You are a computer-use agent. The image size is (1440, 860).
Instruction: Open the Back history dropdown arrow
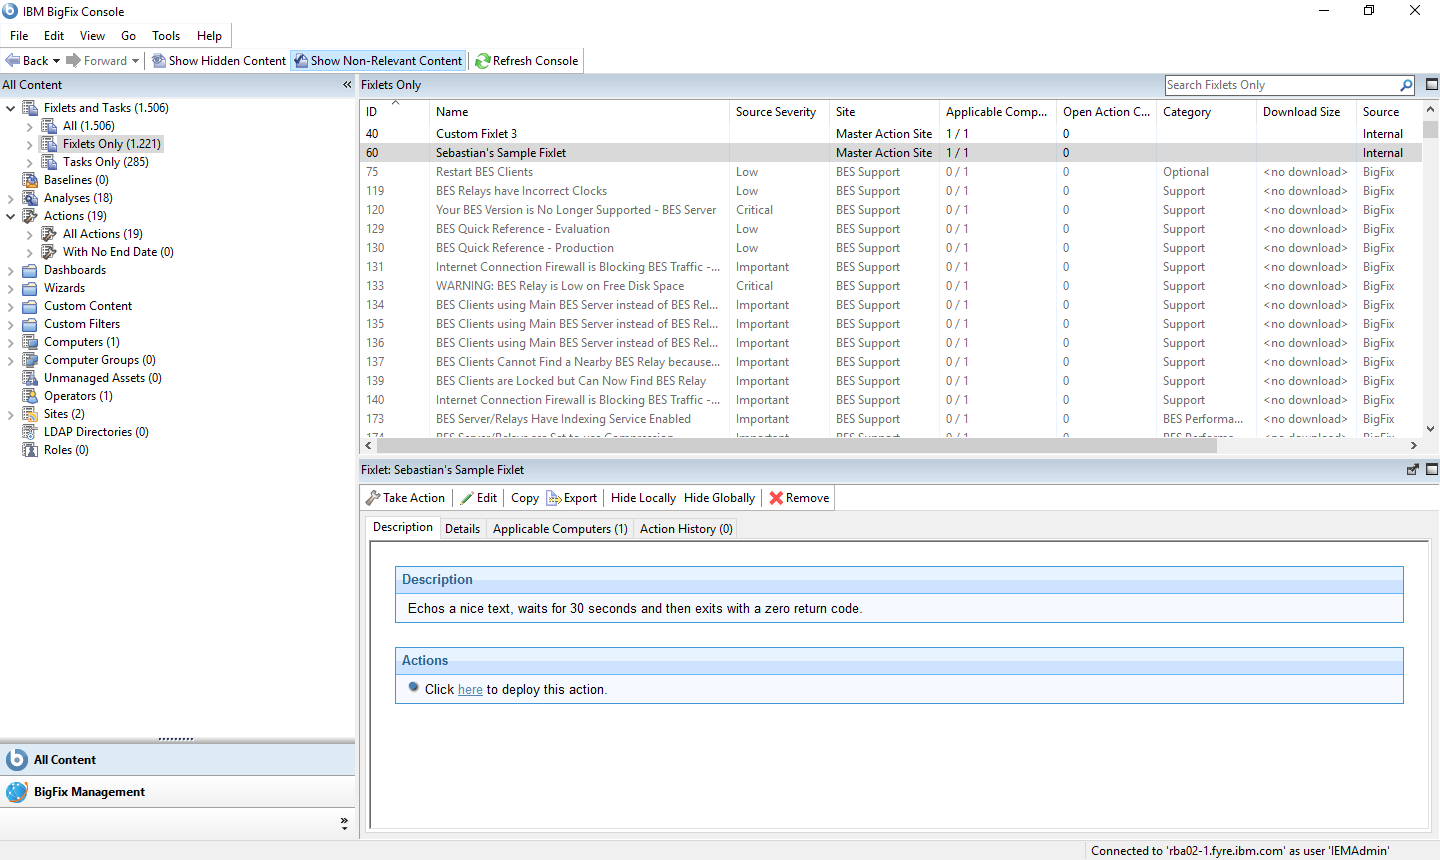tap(56, 61)
